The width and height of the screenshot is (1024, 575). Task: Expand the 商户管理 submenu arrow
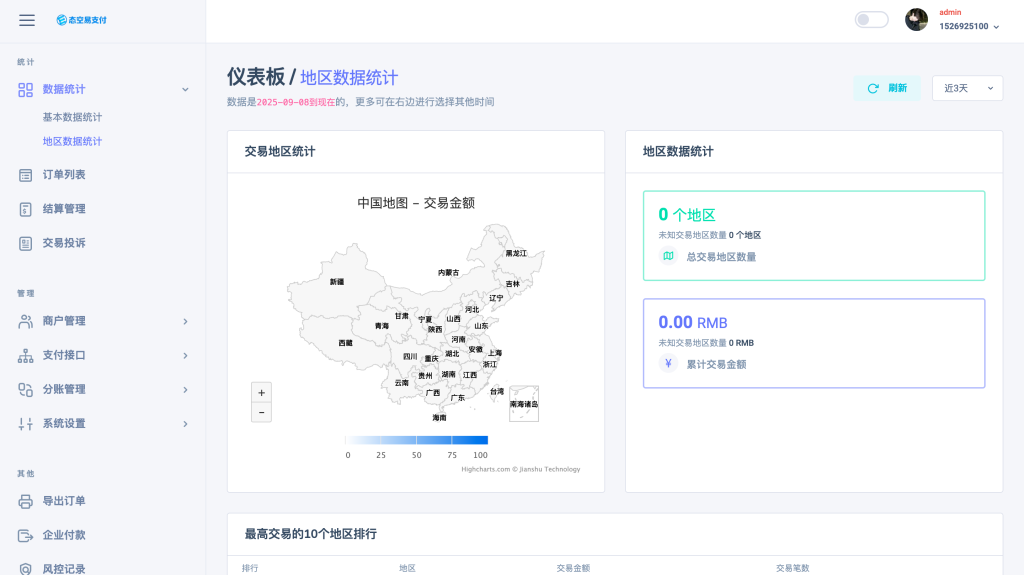pos(185,321)
